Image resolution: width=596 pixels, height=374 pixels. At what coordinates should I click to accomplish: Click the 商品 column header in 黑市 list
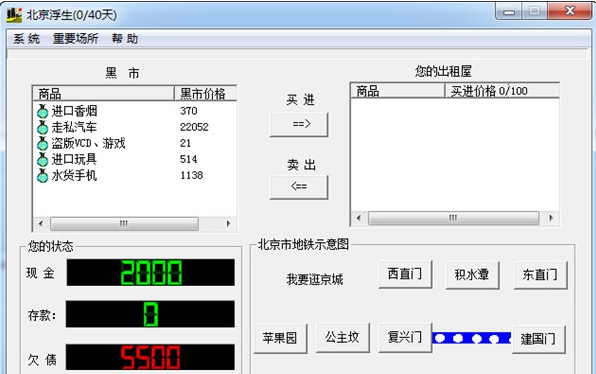point(103,94)
